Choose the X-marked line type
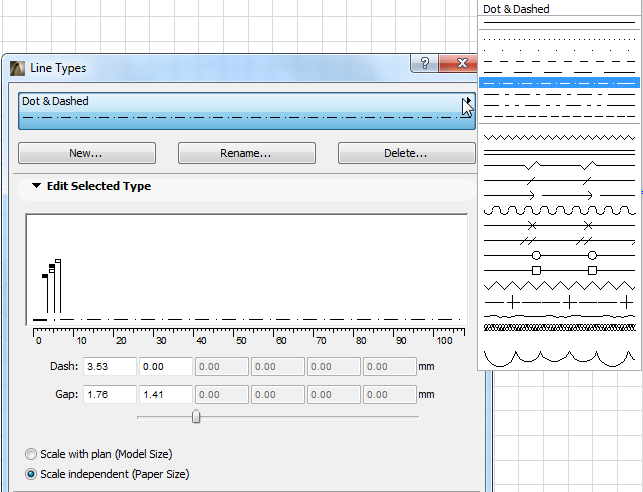The width and height of the screenshot is (643, 492). 559,226
